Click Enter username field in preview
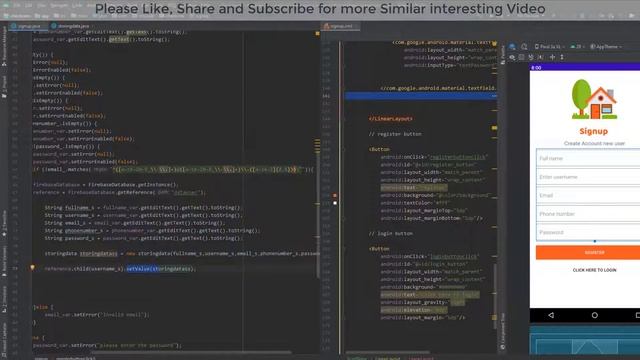 coord(588,177)
